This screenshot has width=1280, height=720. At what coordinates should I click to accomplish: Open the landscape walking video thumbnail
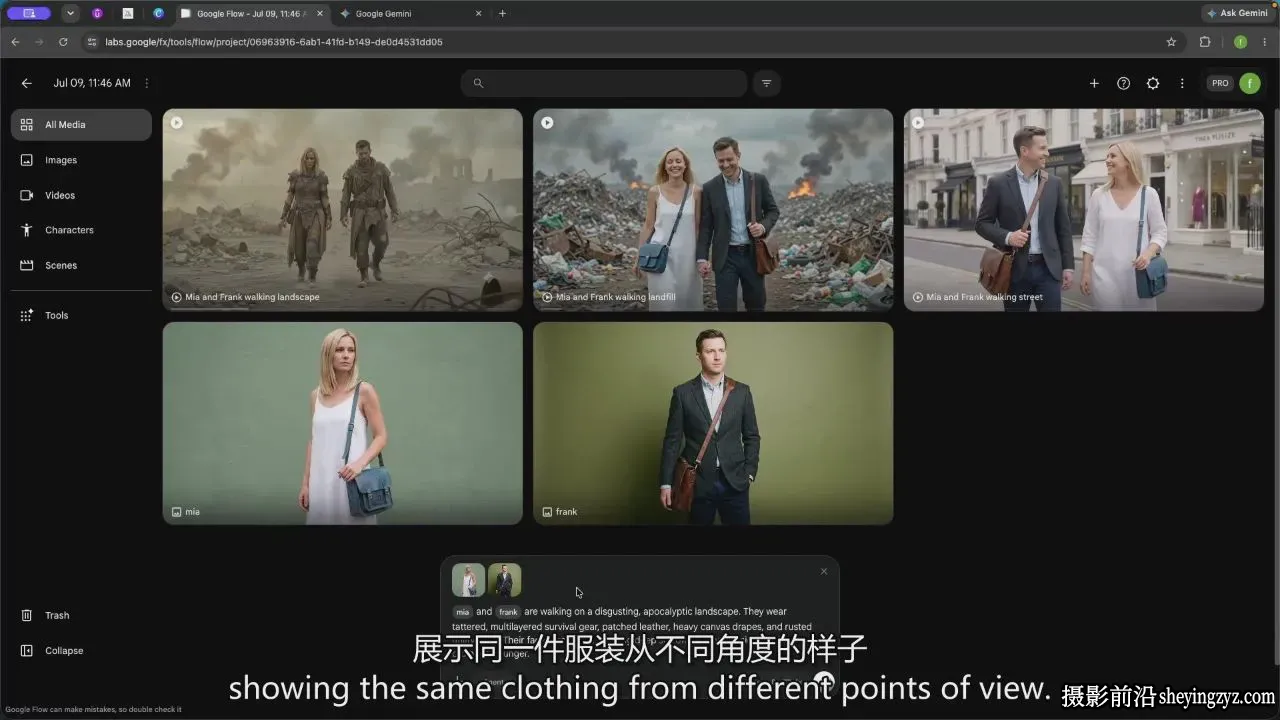[342, 209]
